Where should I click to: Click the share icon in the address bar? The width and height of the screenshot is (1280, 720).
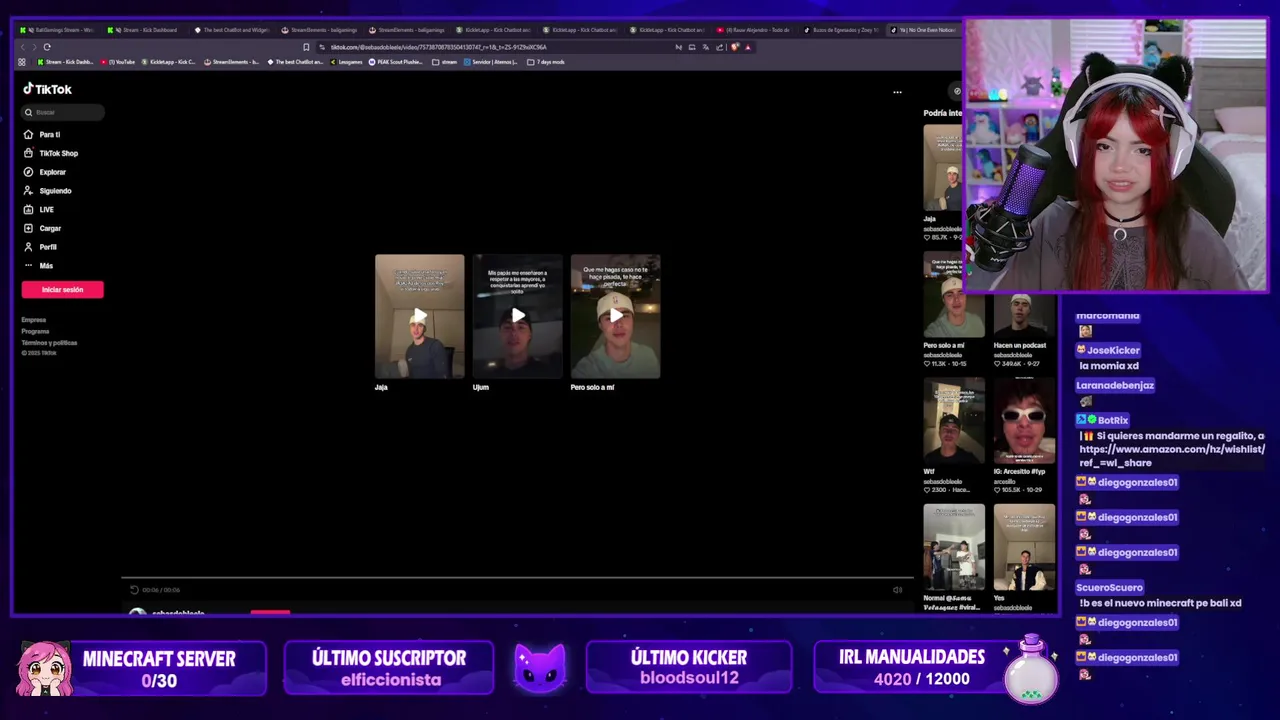[x=719, y=47]
